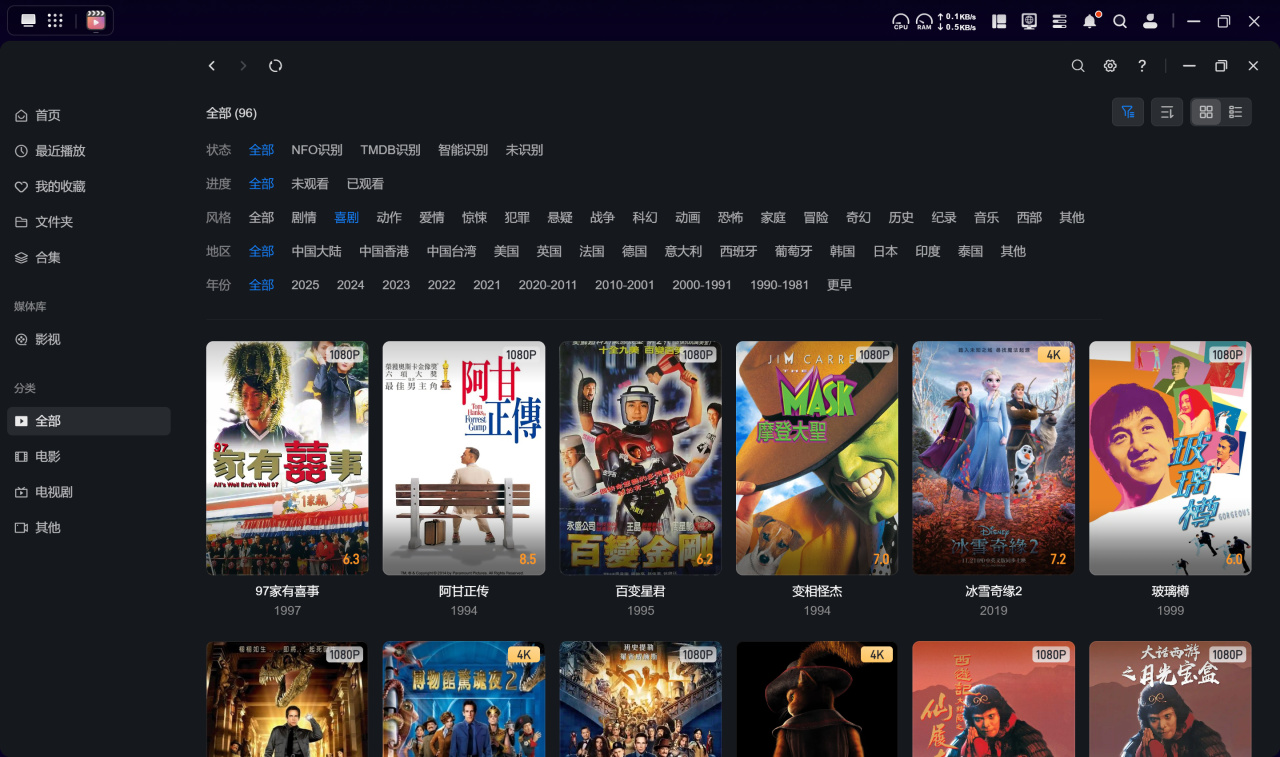The image size is (1280, 757).
Task: Filter status by NFO识别
Action: click(x=317, y=150)
